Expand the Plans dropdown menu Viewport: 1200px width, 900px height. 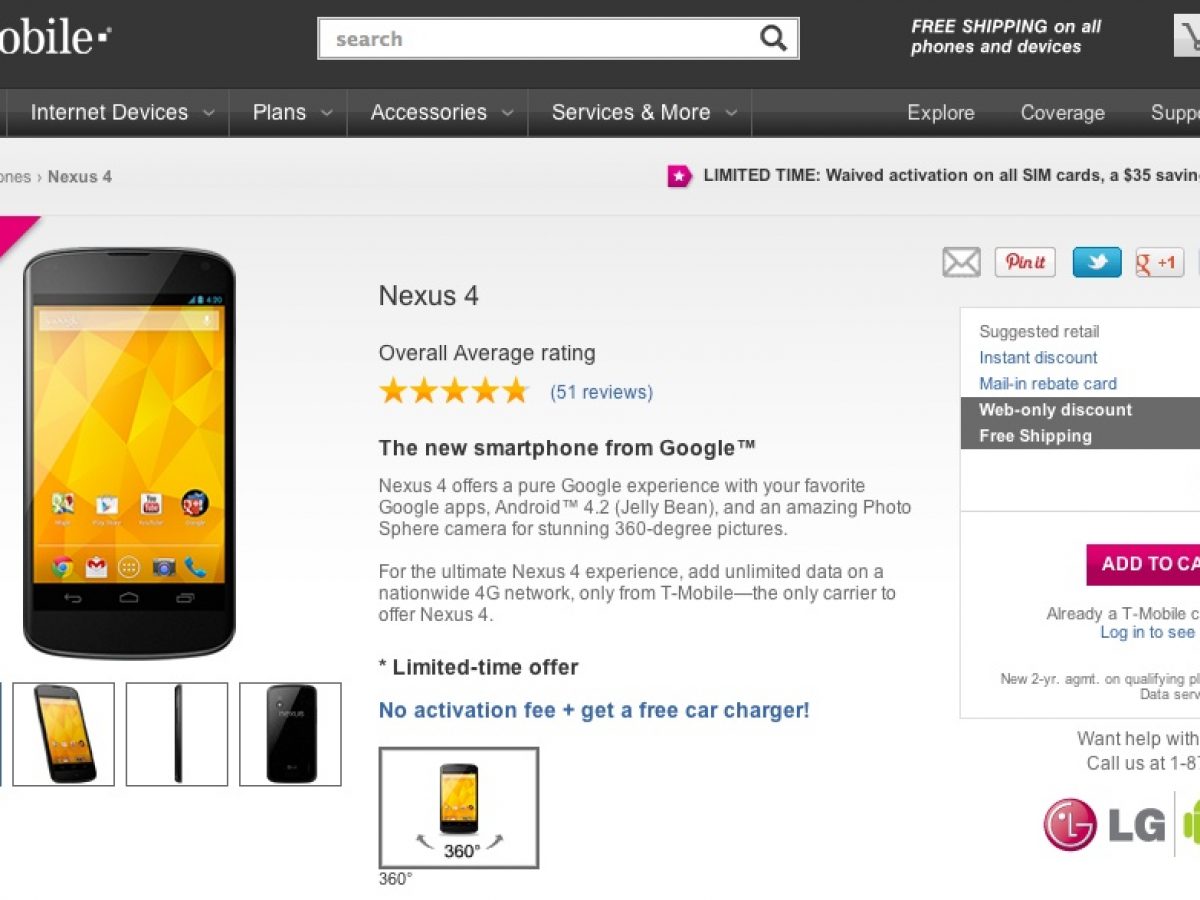coord(292,113)
